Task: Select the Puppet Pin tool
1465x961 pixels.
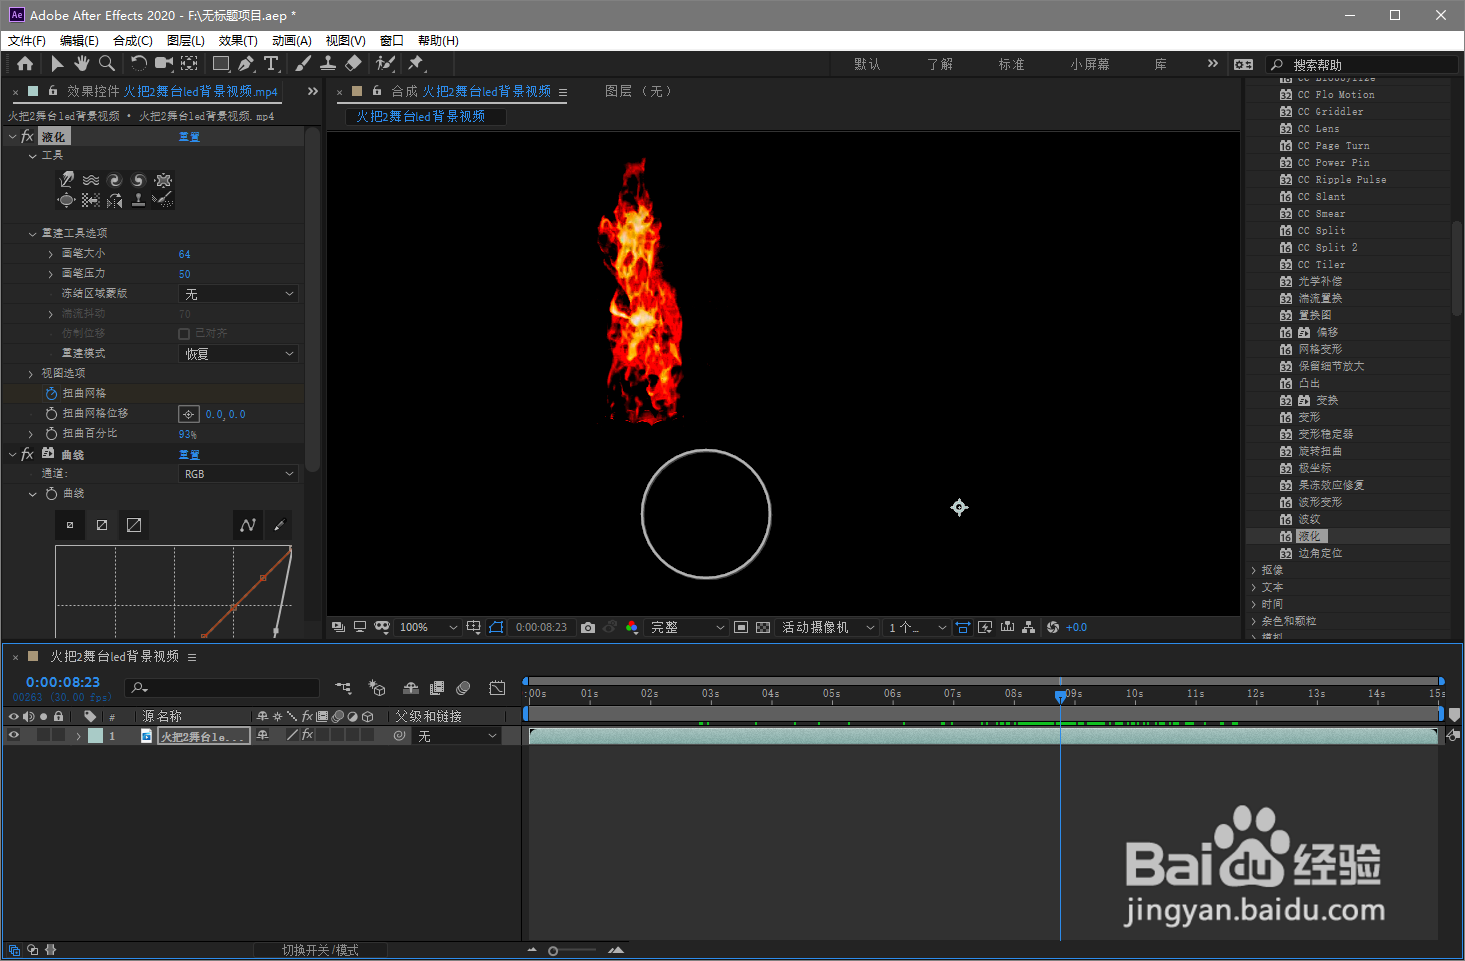Action: click(416, 63)
